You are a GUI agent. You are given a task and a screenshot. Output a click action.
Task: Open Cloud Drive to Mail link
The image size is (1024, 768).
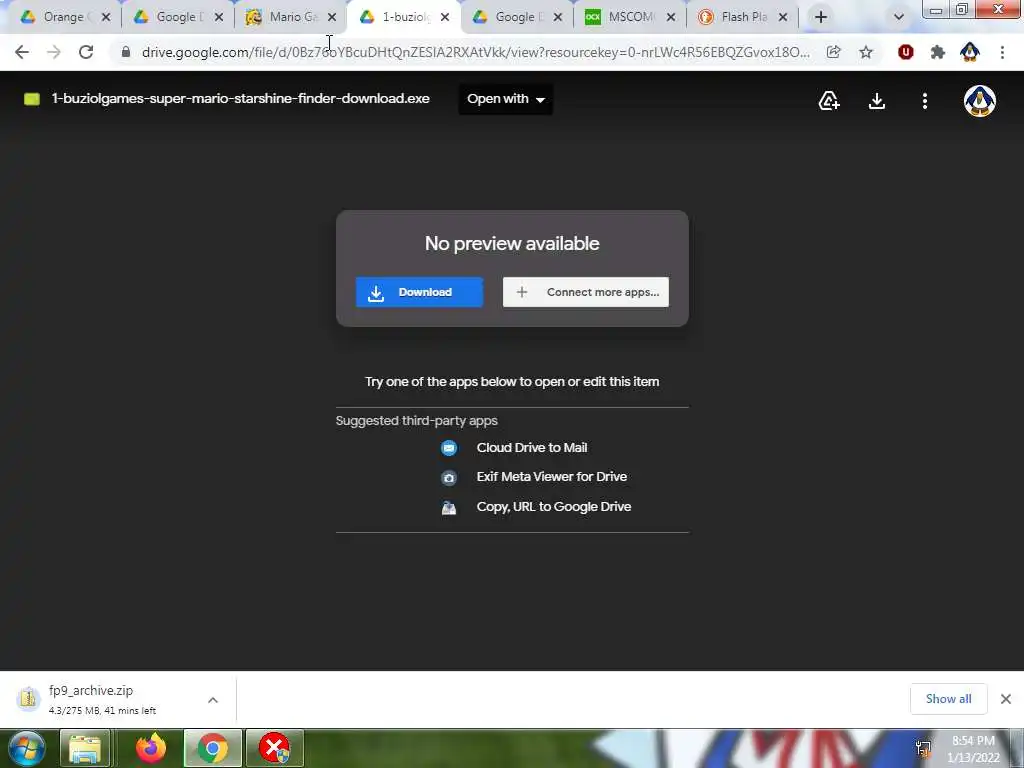[x=532, y=448]
